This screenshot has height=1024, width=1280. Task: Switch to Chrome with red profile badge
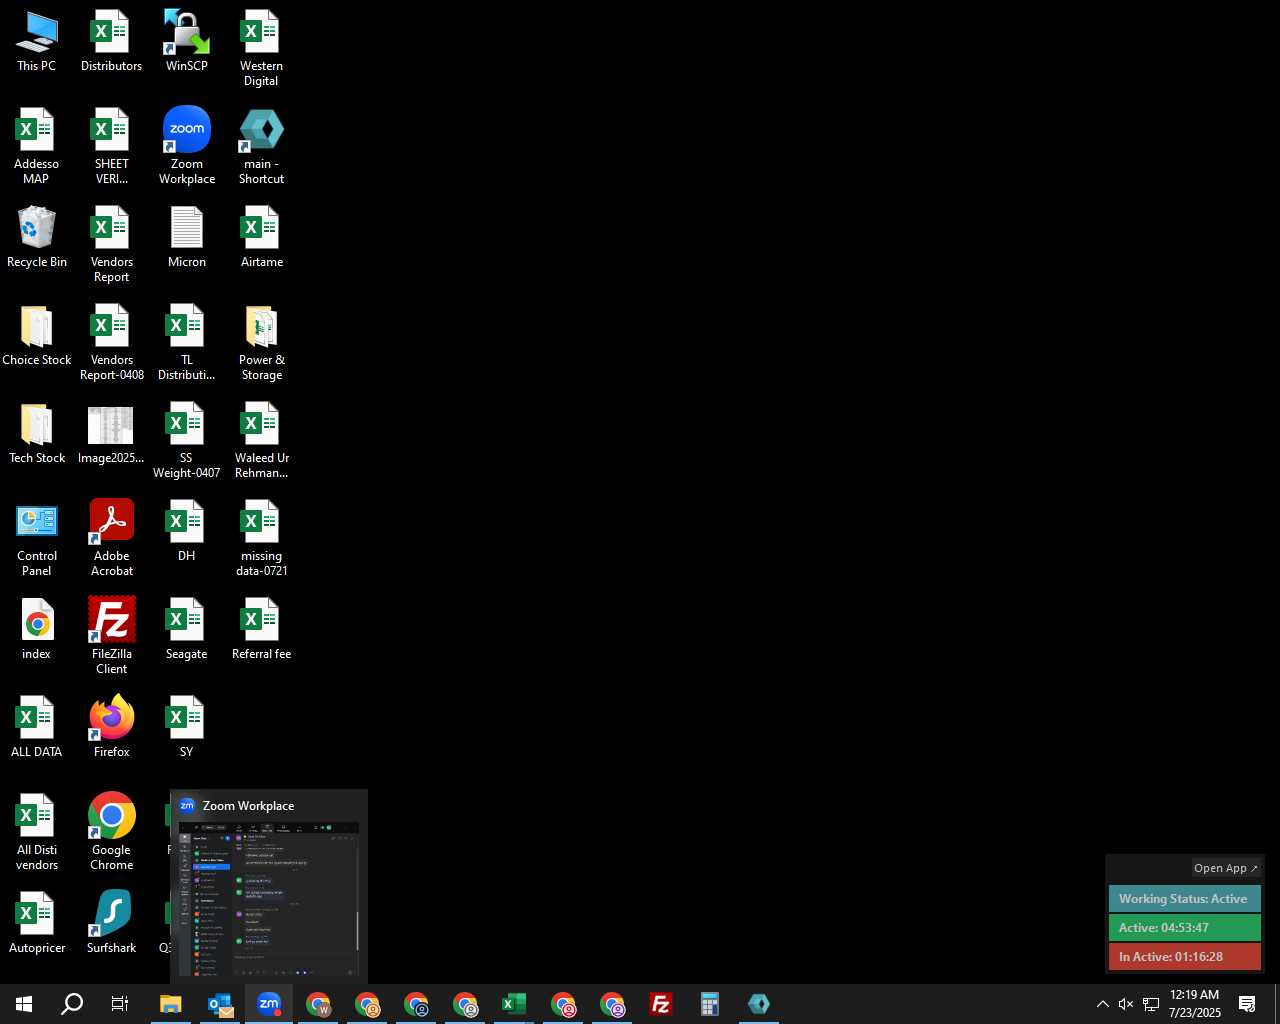(563, 1004)
